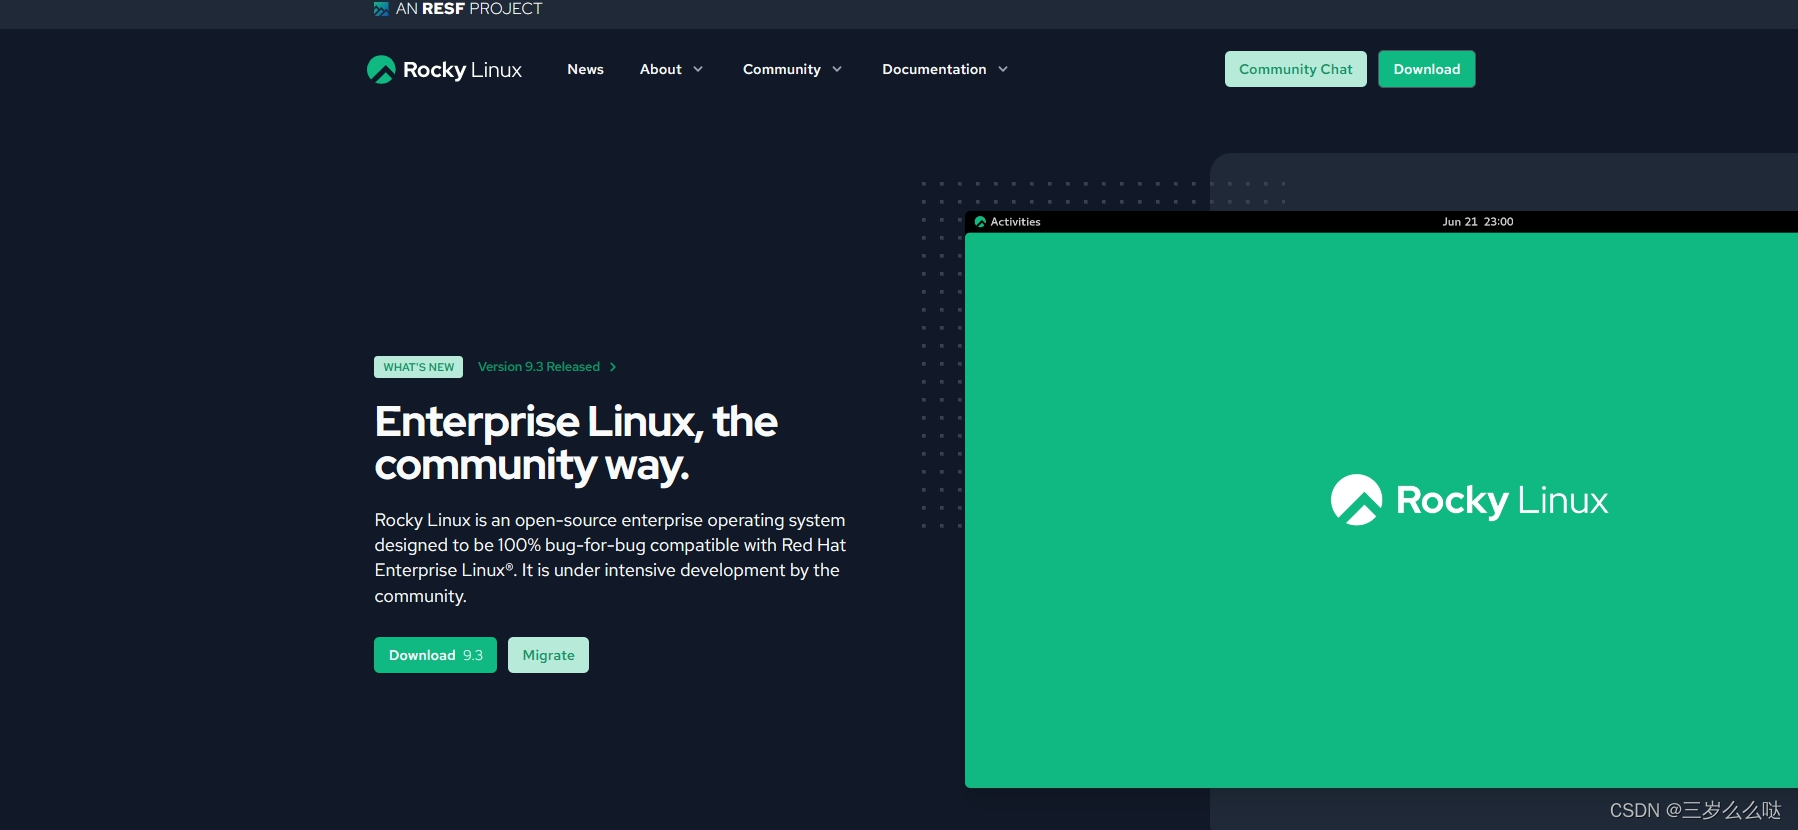Click the Jun 21 23:00 clock text

pos(1478,222)
